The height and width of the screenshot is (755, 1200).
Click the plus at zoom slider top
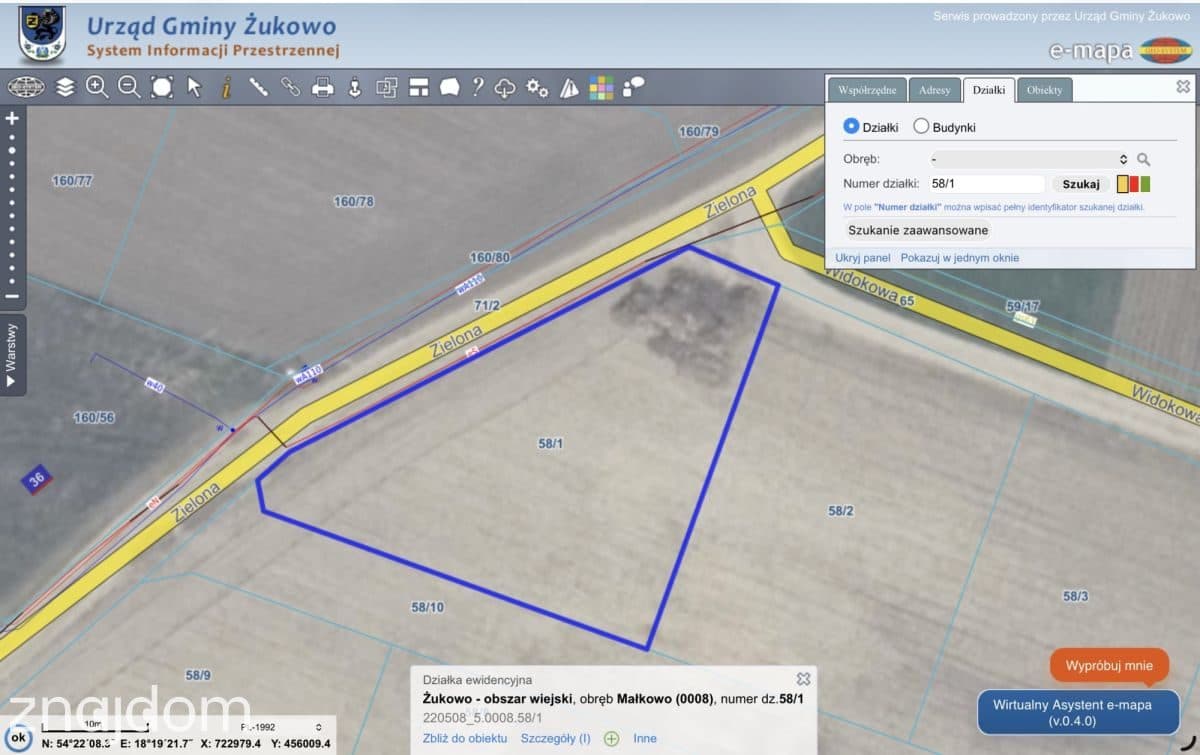pyautogui.click(x=12, y=118)
